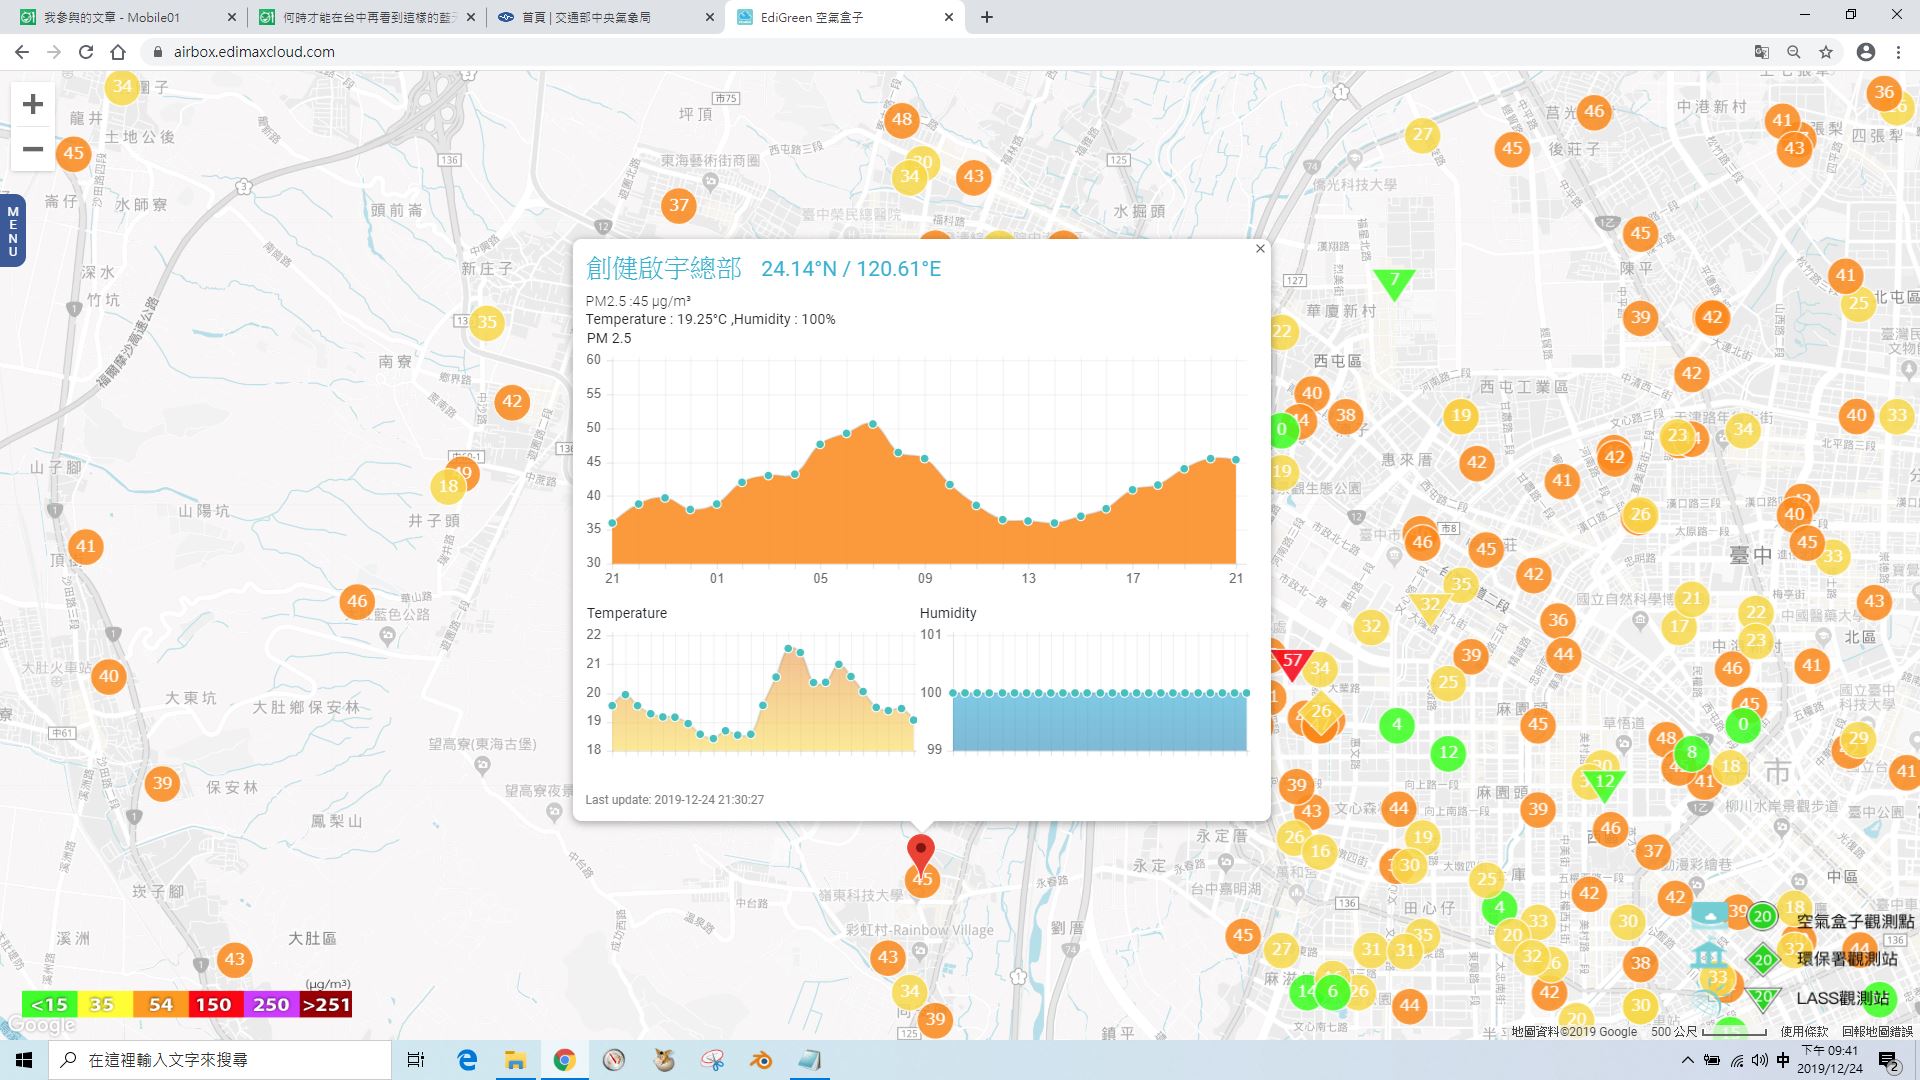Expand hidden system tray icons
This screenshot has width=1920, height=1080.
1688,1060
